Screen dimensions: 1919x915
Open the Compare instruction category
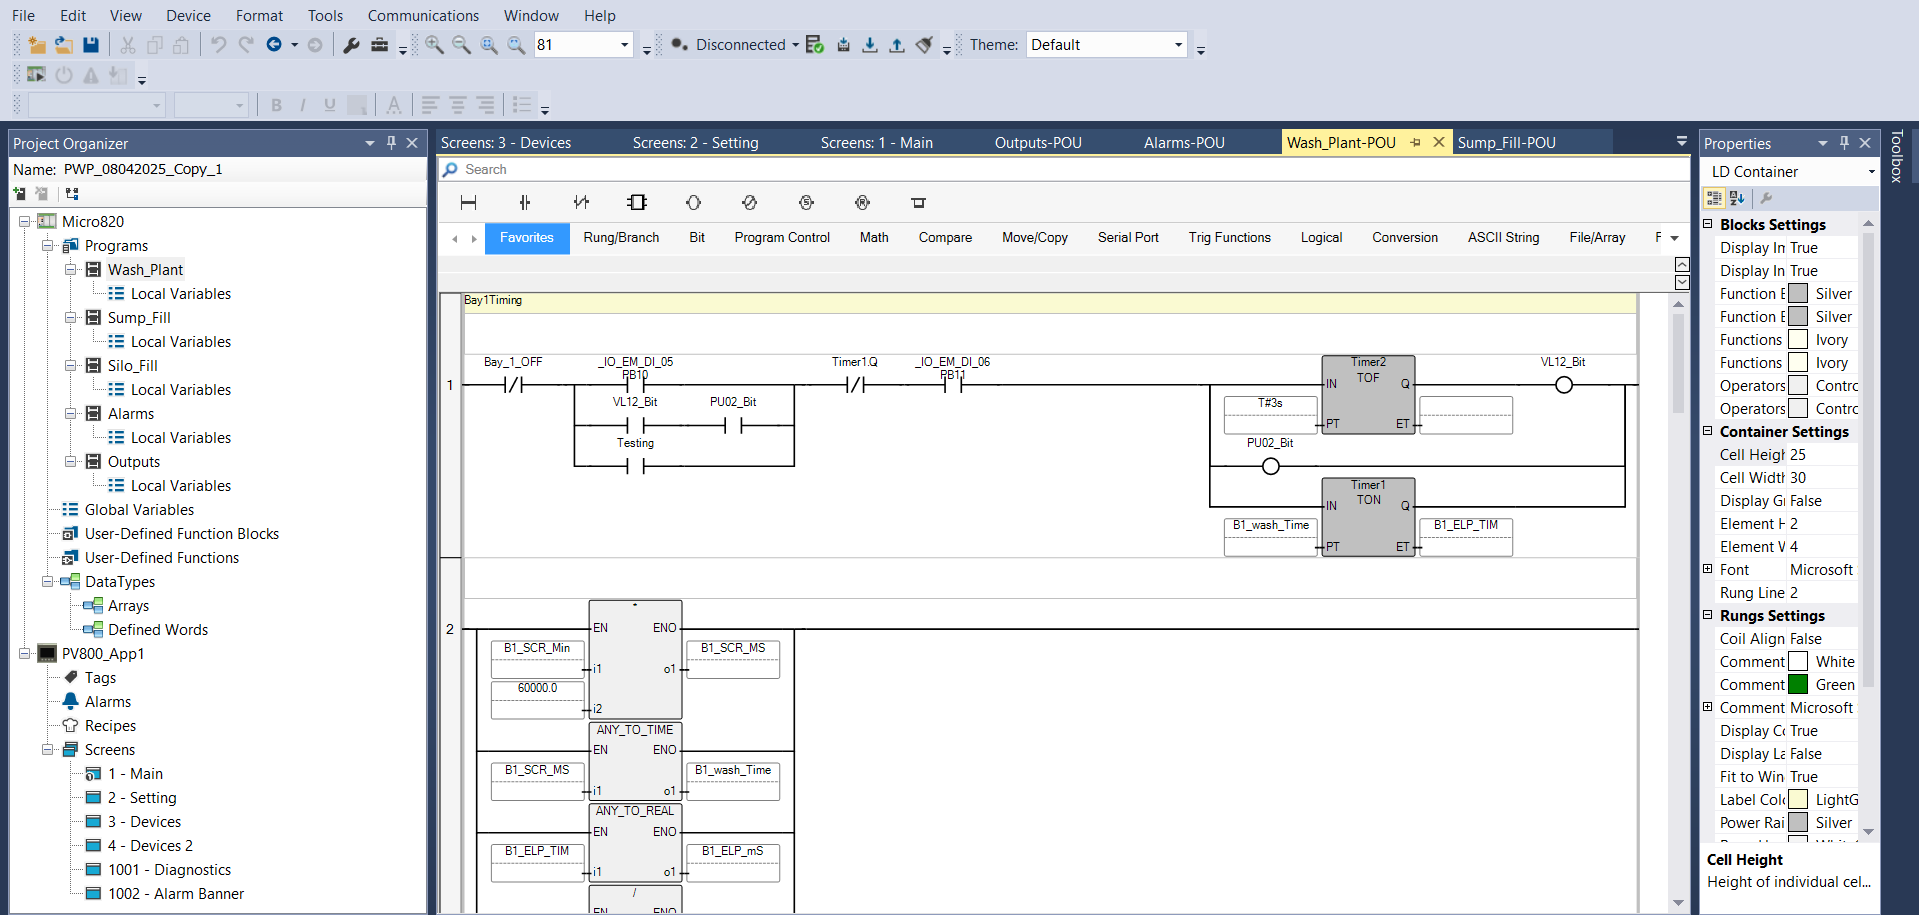coord(945,238)
